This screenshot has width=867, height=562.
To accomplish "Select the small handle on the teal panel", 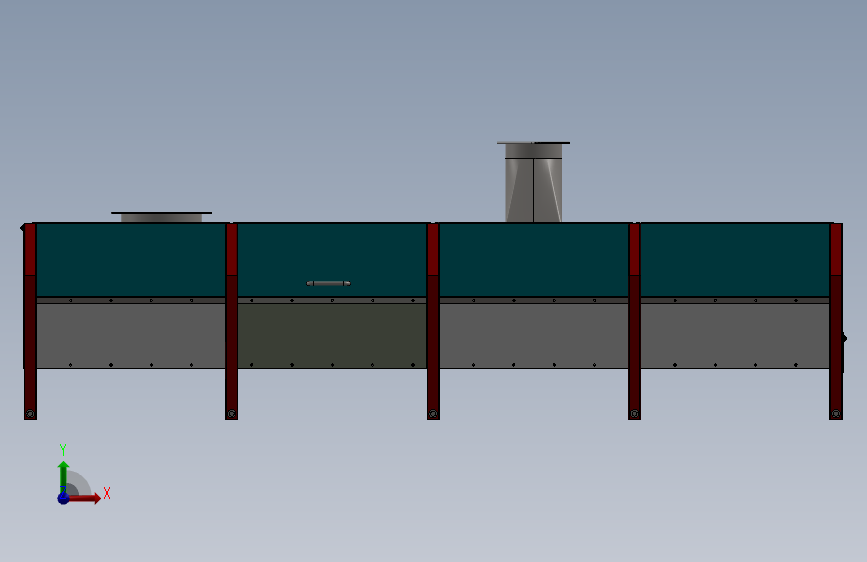I will click(x=328, y=283).
